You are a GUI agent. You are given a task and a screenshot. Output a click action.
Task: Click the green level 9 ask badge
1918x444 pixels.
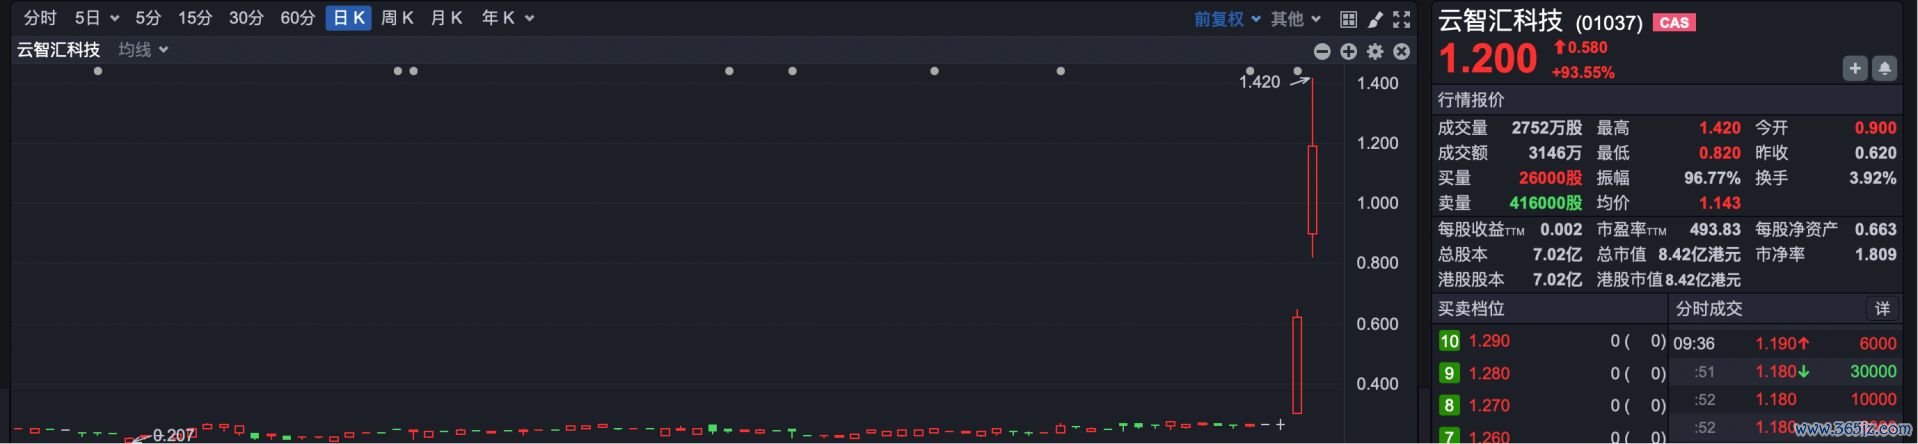tap(1449, 373)
